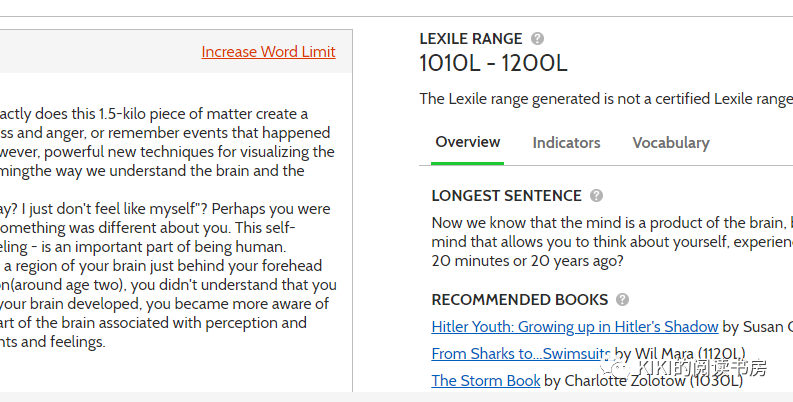Open the help icon next to LONGEST SENTENCE
This screenshot has height=402, width=793.
coord(596,196)
